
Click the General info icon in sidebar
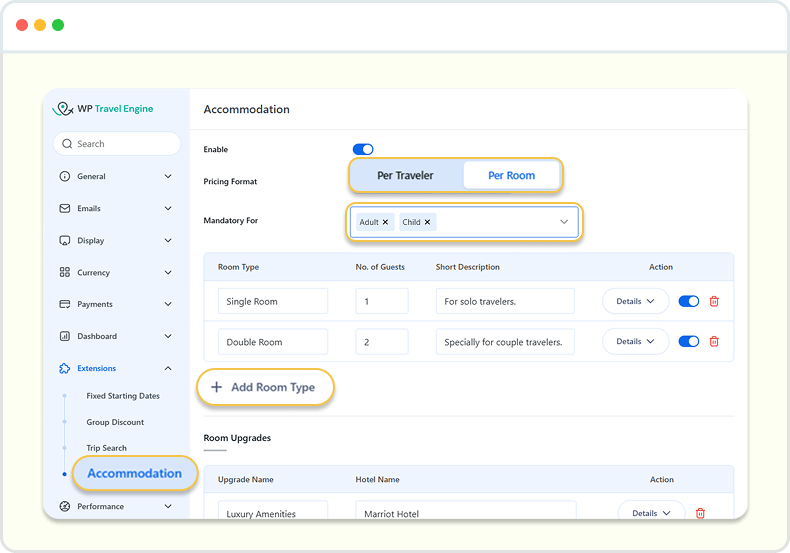(64, 176)
